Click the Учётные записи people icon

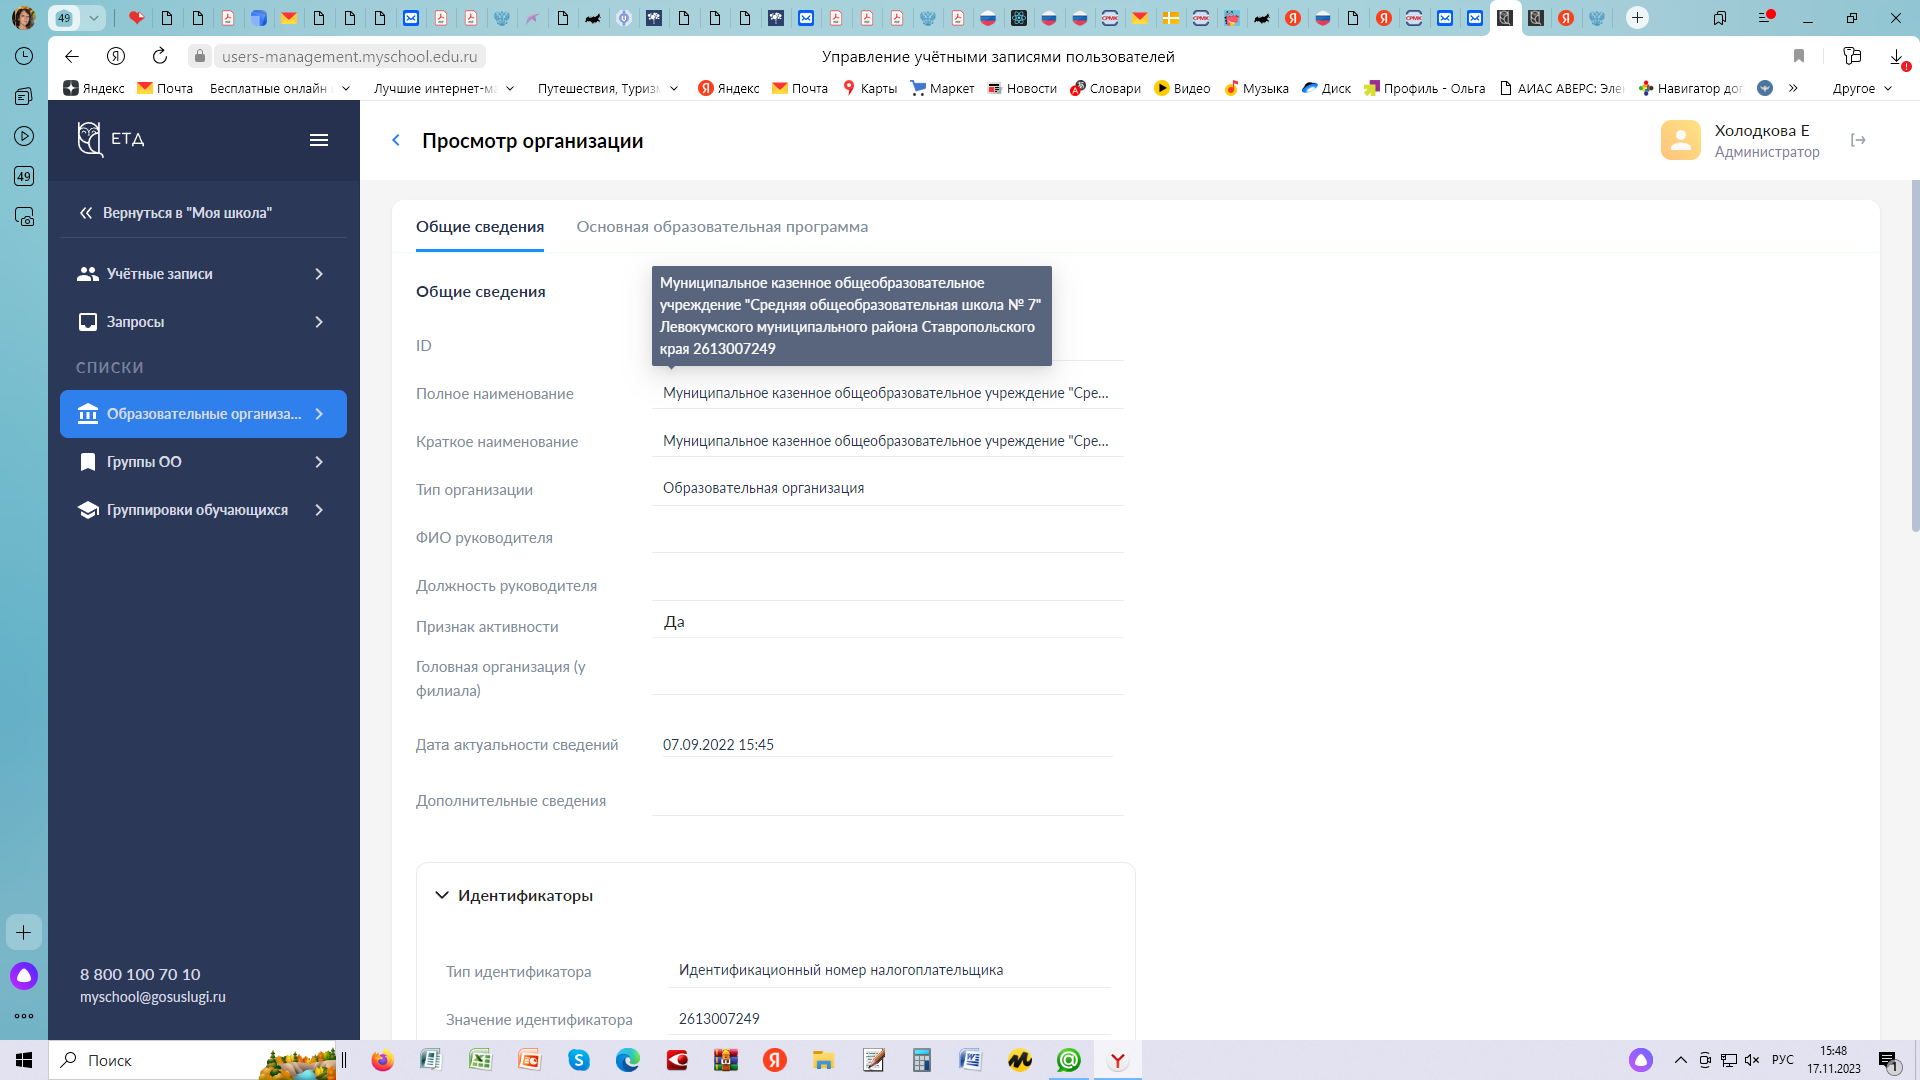click(88, 274)
